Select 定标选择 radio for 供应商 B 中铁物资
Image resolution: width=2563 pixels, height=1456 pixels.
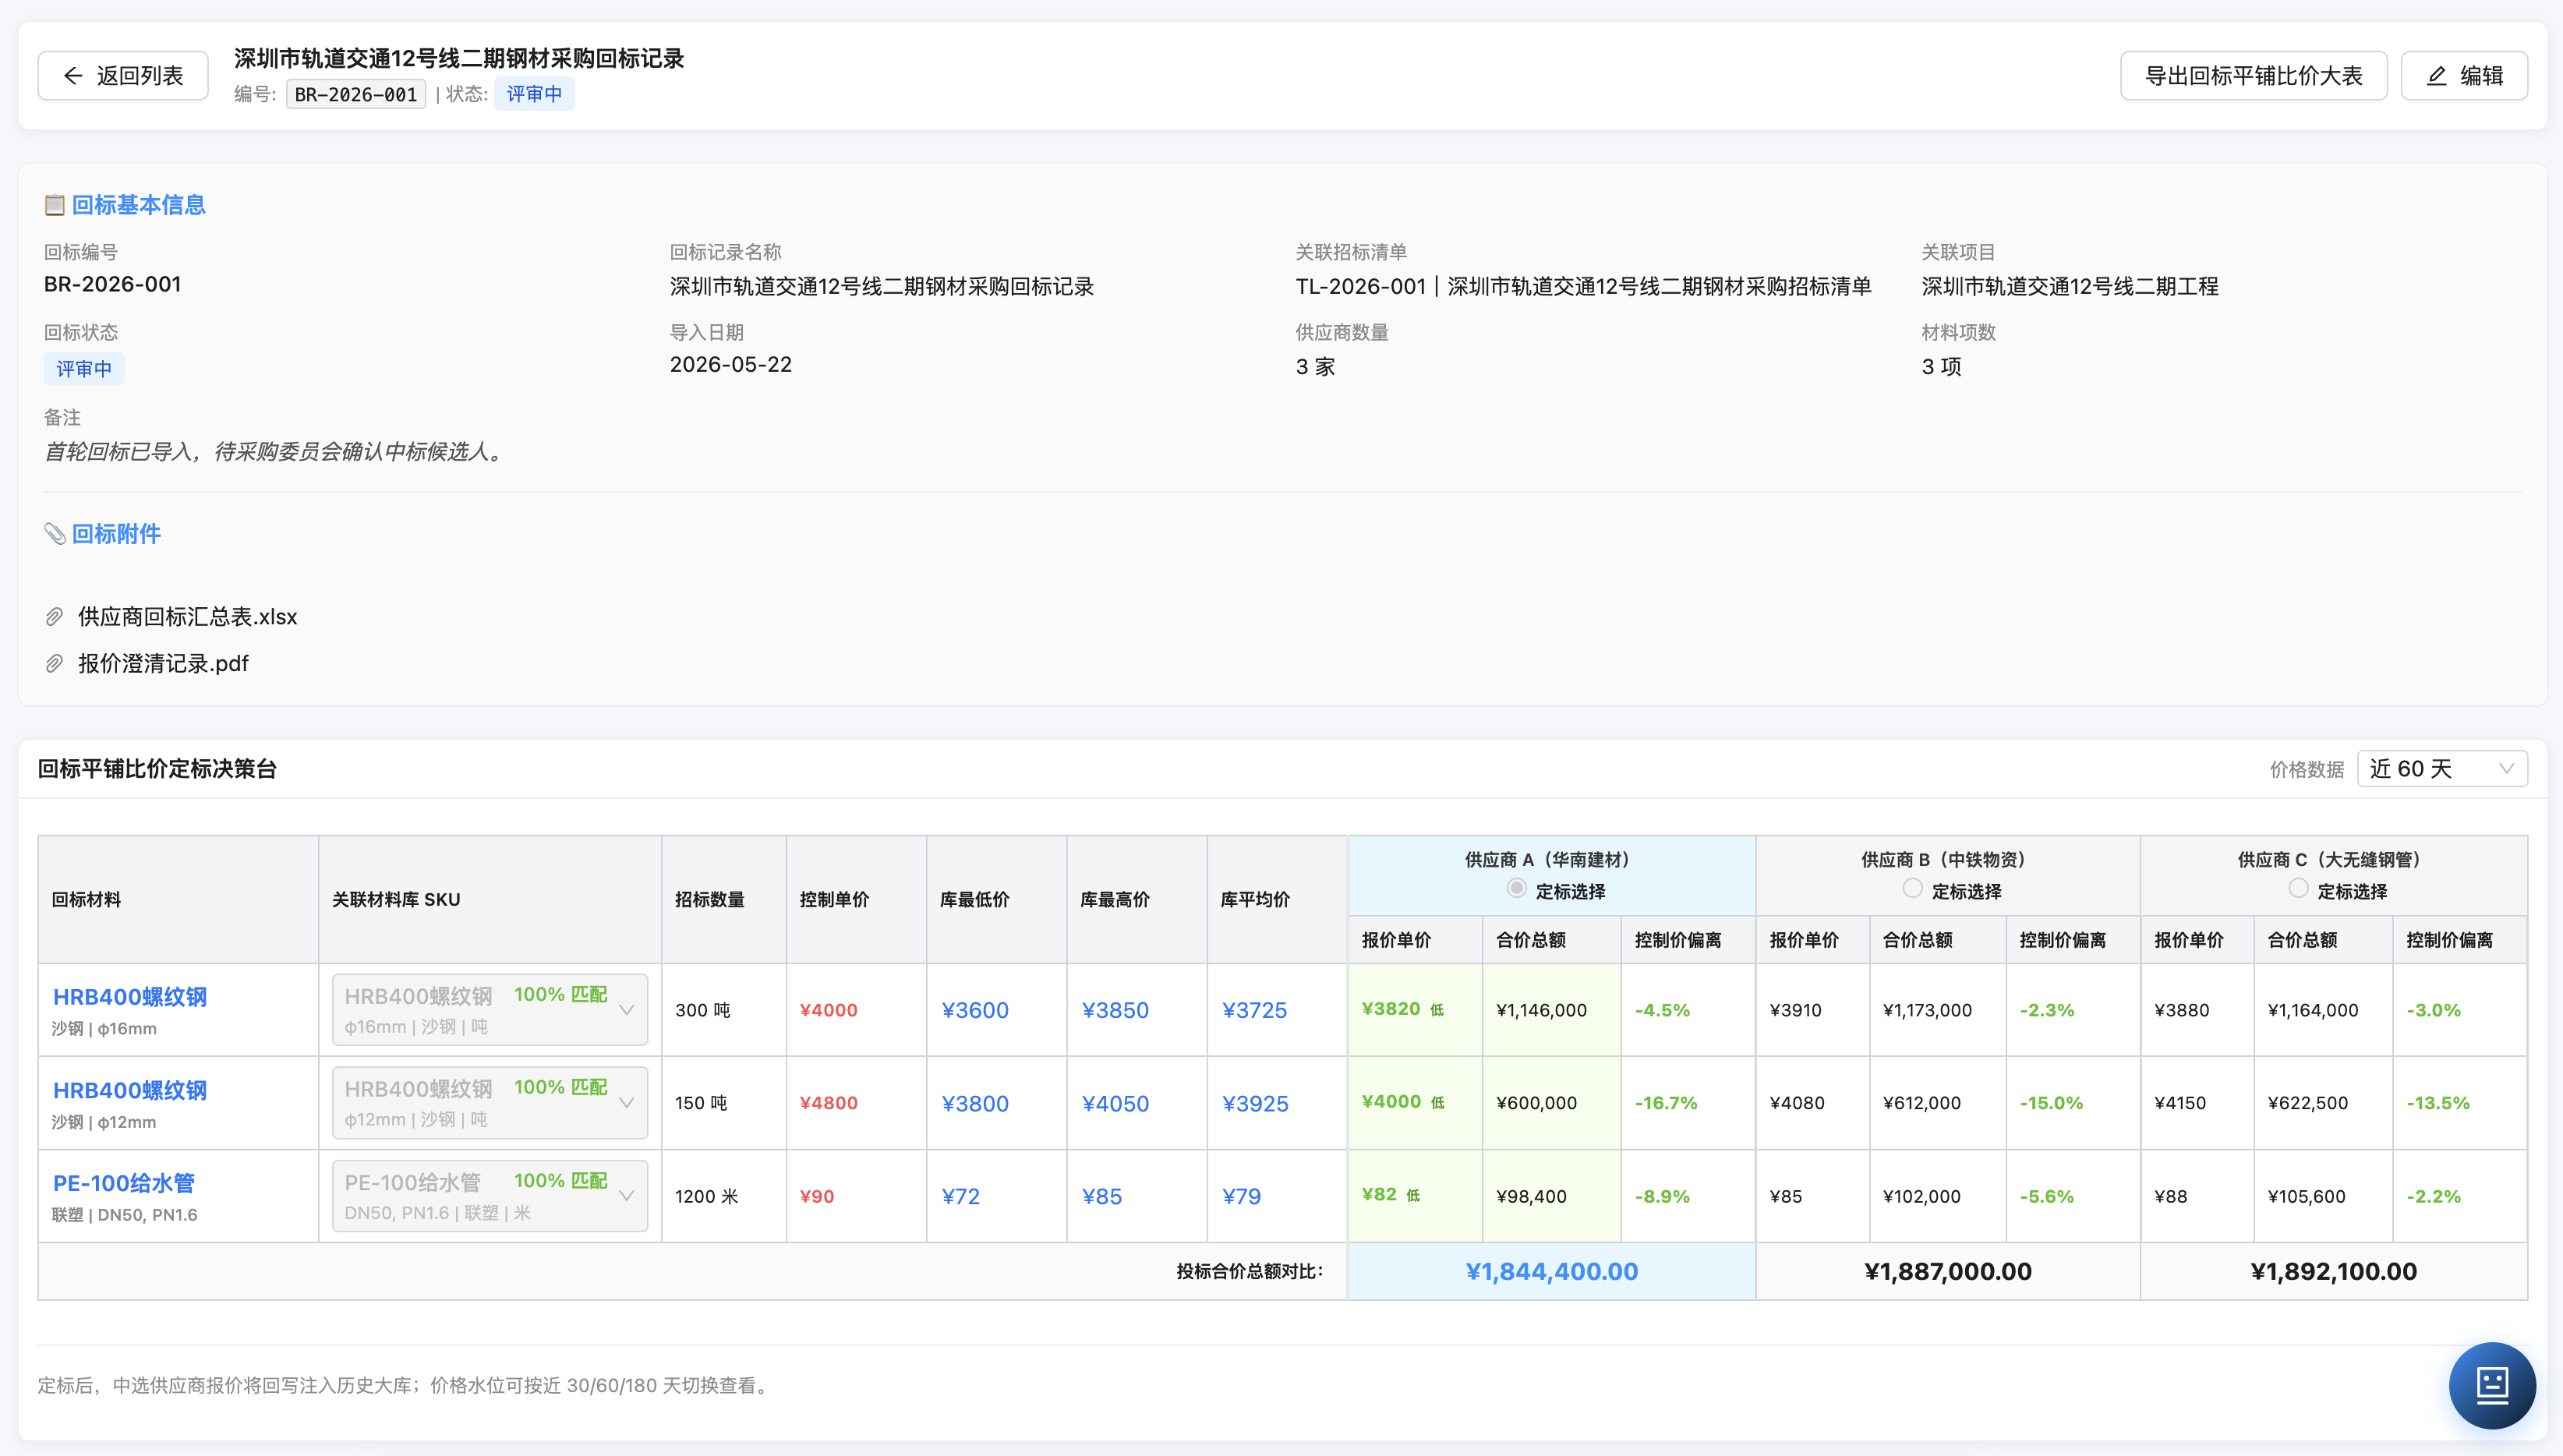click(1912, 889)
